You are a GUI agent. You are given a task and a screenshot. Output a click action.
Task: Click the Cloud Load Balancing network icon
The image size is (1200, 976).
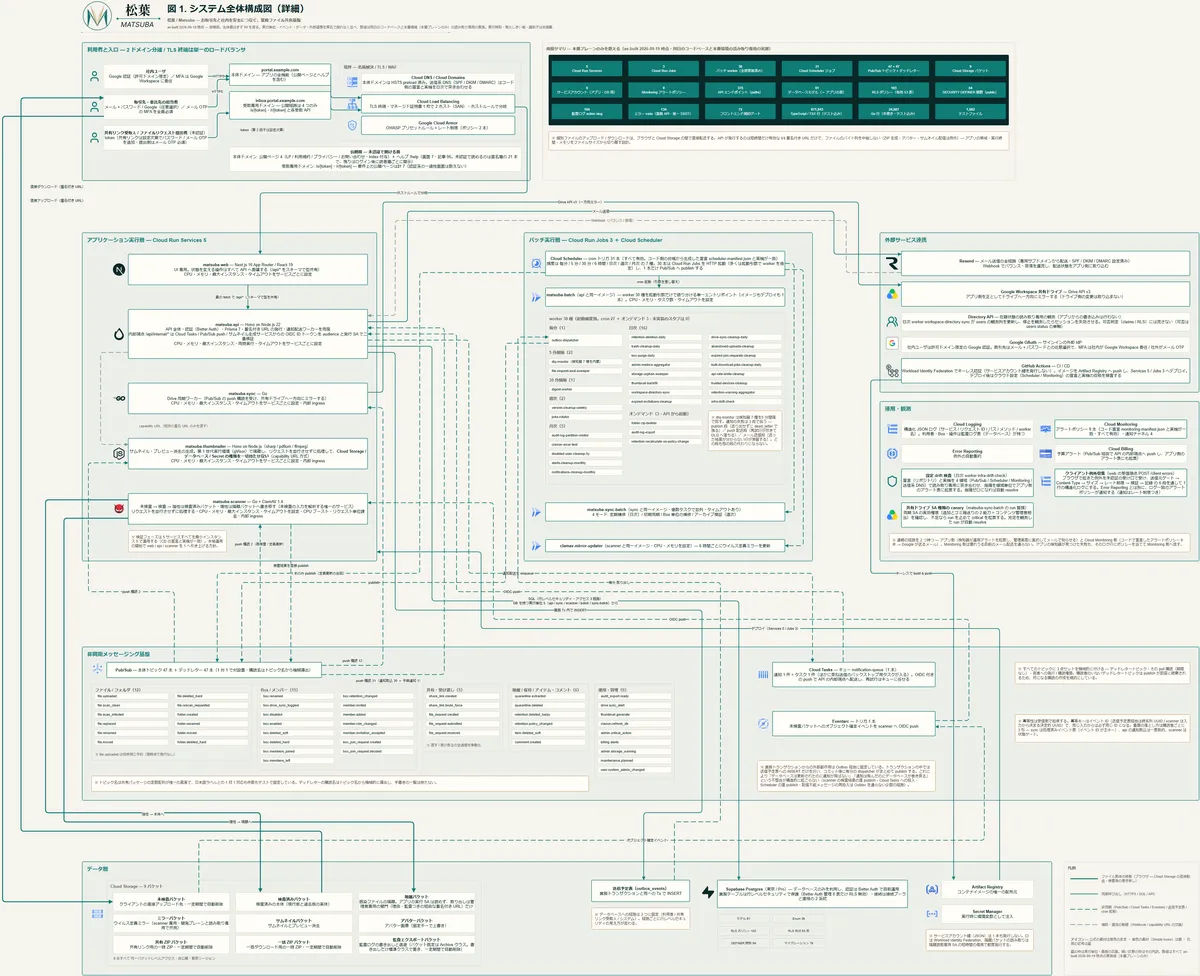(351, 104)
